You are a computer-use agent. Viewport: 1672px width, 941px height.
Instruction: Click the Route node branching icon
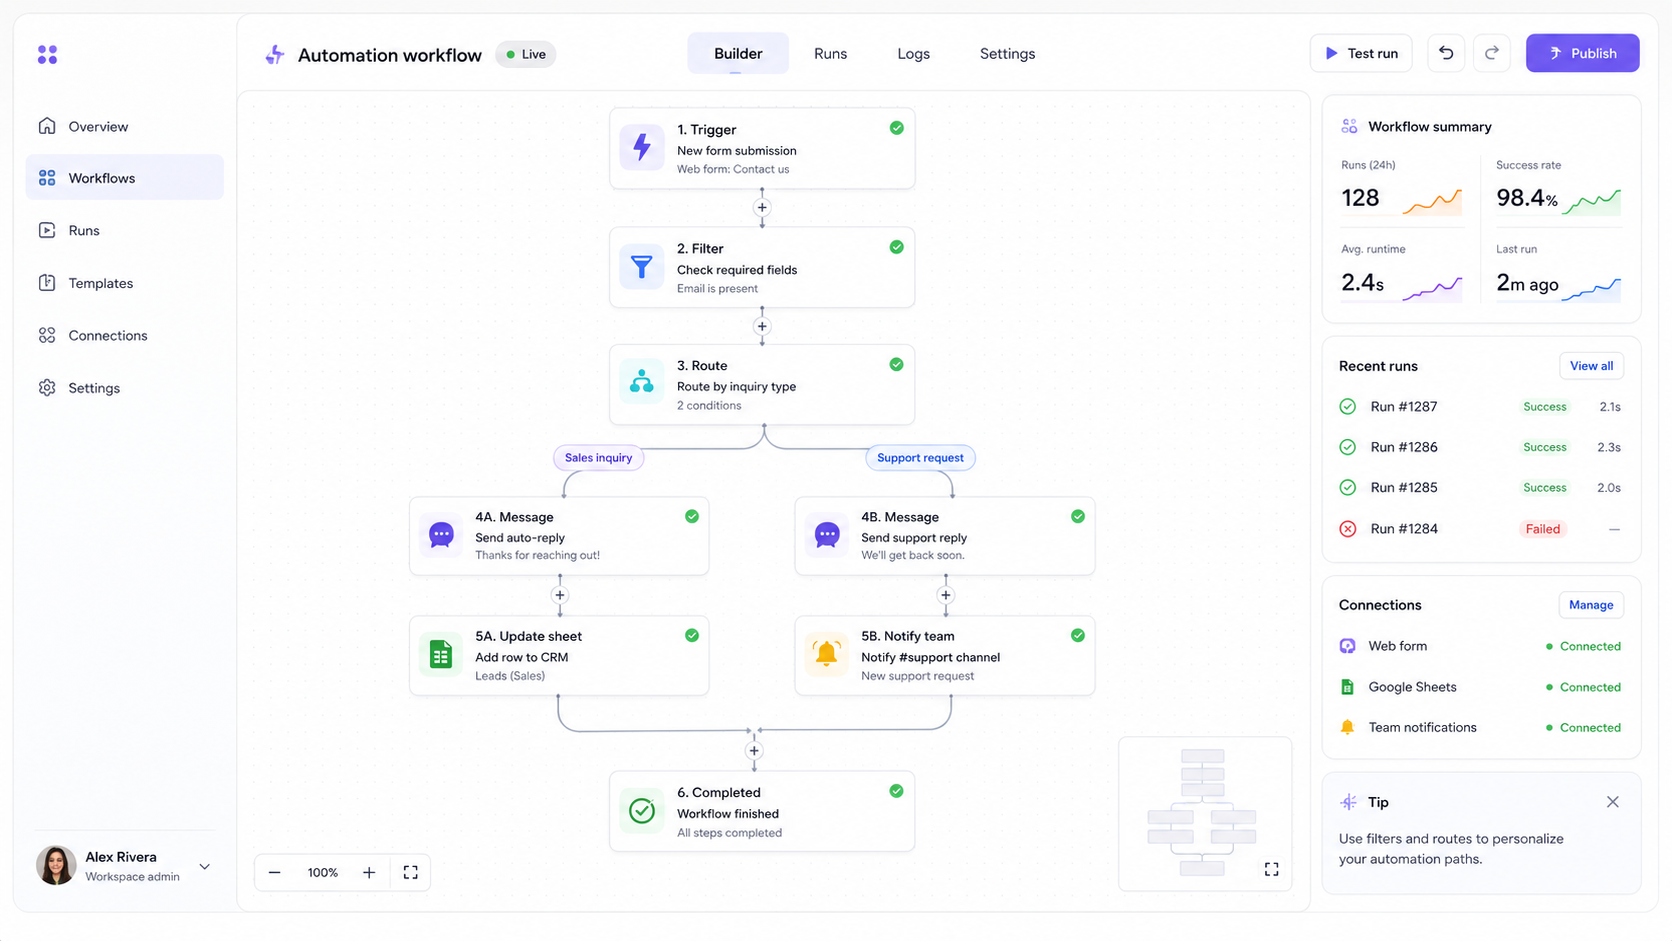[x=642, y=383]
